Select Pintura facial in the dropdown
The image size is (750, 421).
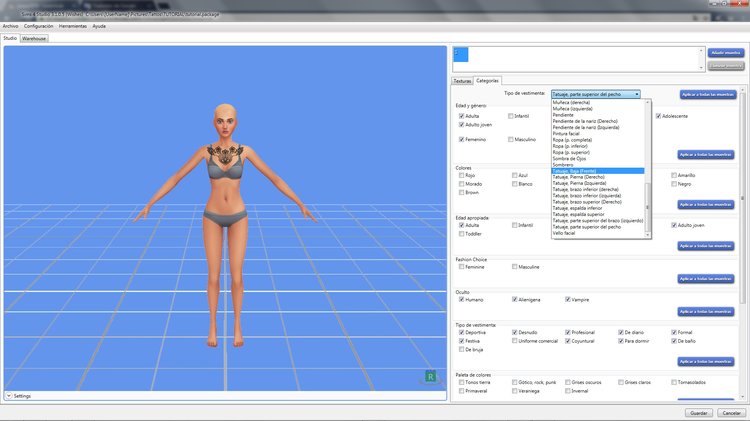pyautogui.click(x=566, y=133)
